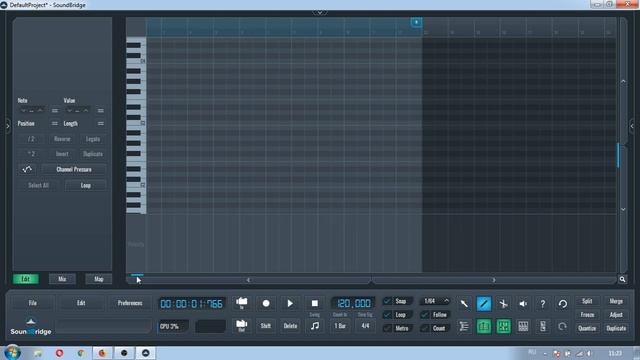Click the punch Out camera icon
640x360 pixels.
[242, 326]
